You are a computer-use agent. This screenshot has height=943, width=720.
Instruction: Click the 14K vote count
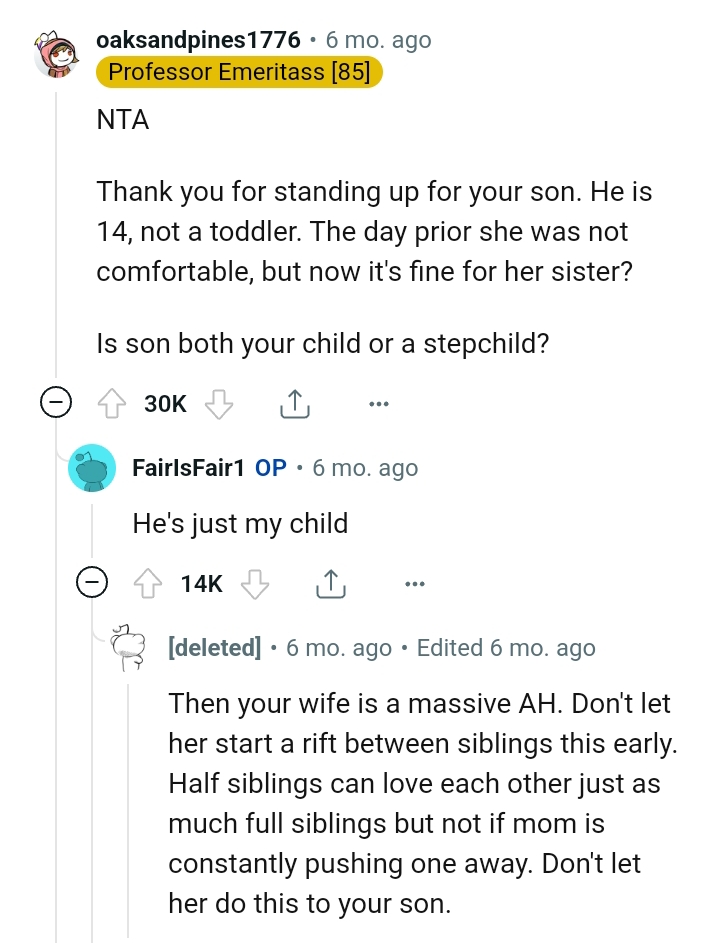(x=201, y=583)
